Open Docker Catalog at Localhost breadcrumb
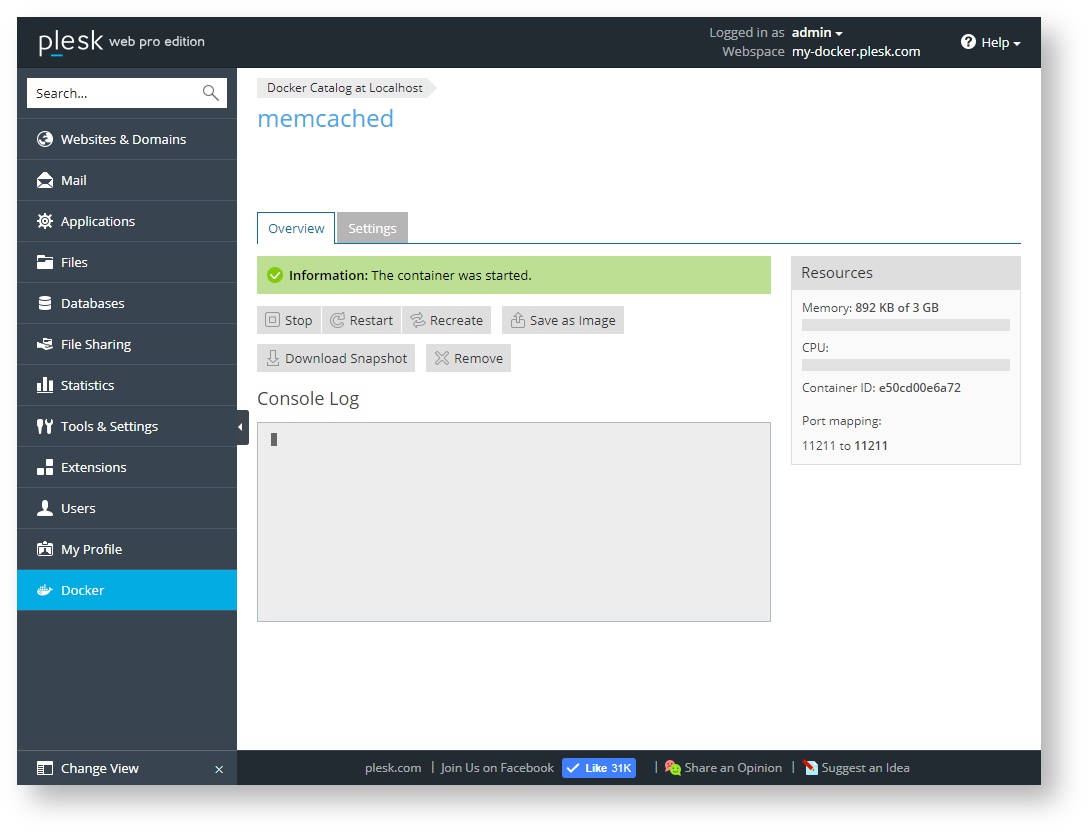1089x833 pixels. [344, 88]
